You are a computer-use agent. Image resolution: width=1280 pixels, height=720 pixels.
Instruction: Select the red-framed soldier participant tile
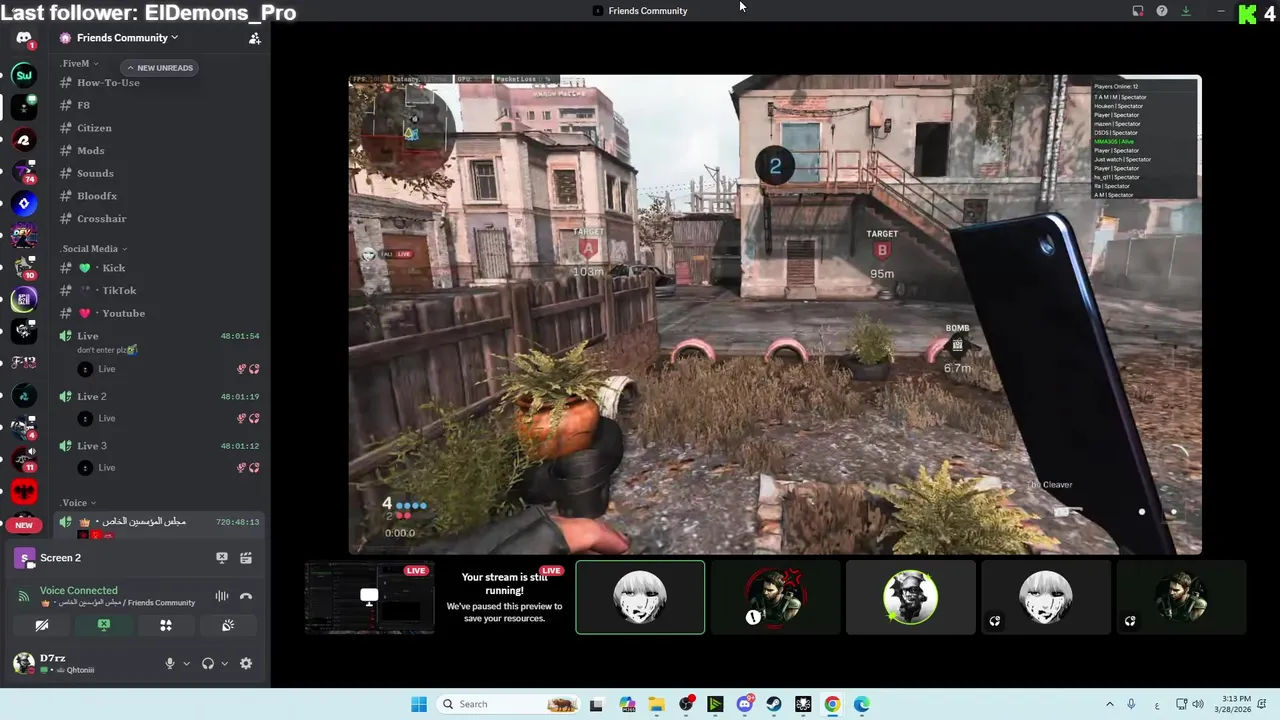[775, 598]
